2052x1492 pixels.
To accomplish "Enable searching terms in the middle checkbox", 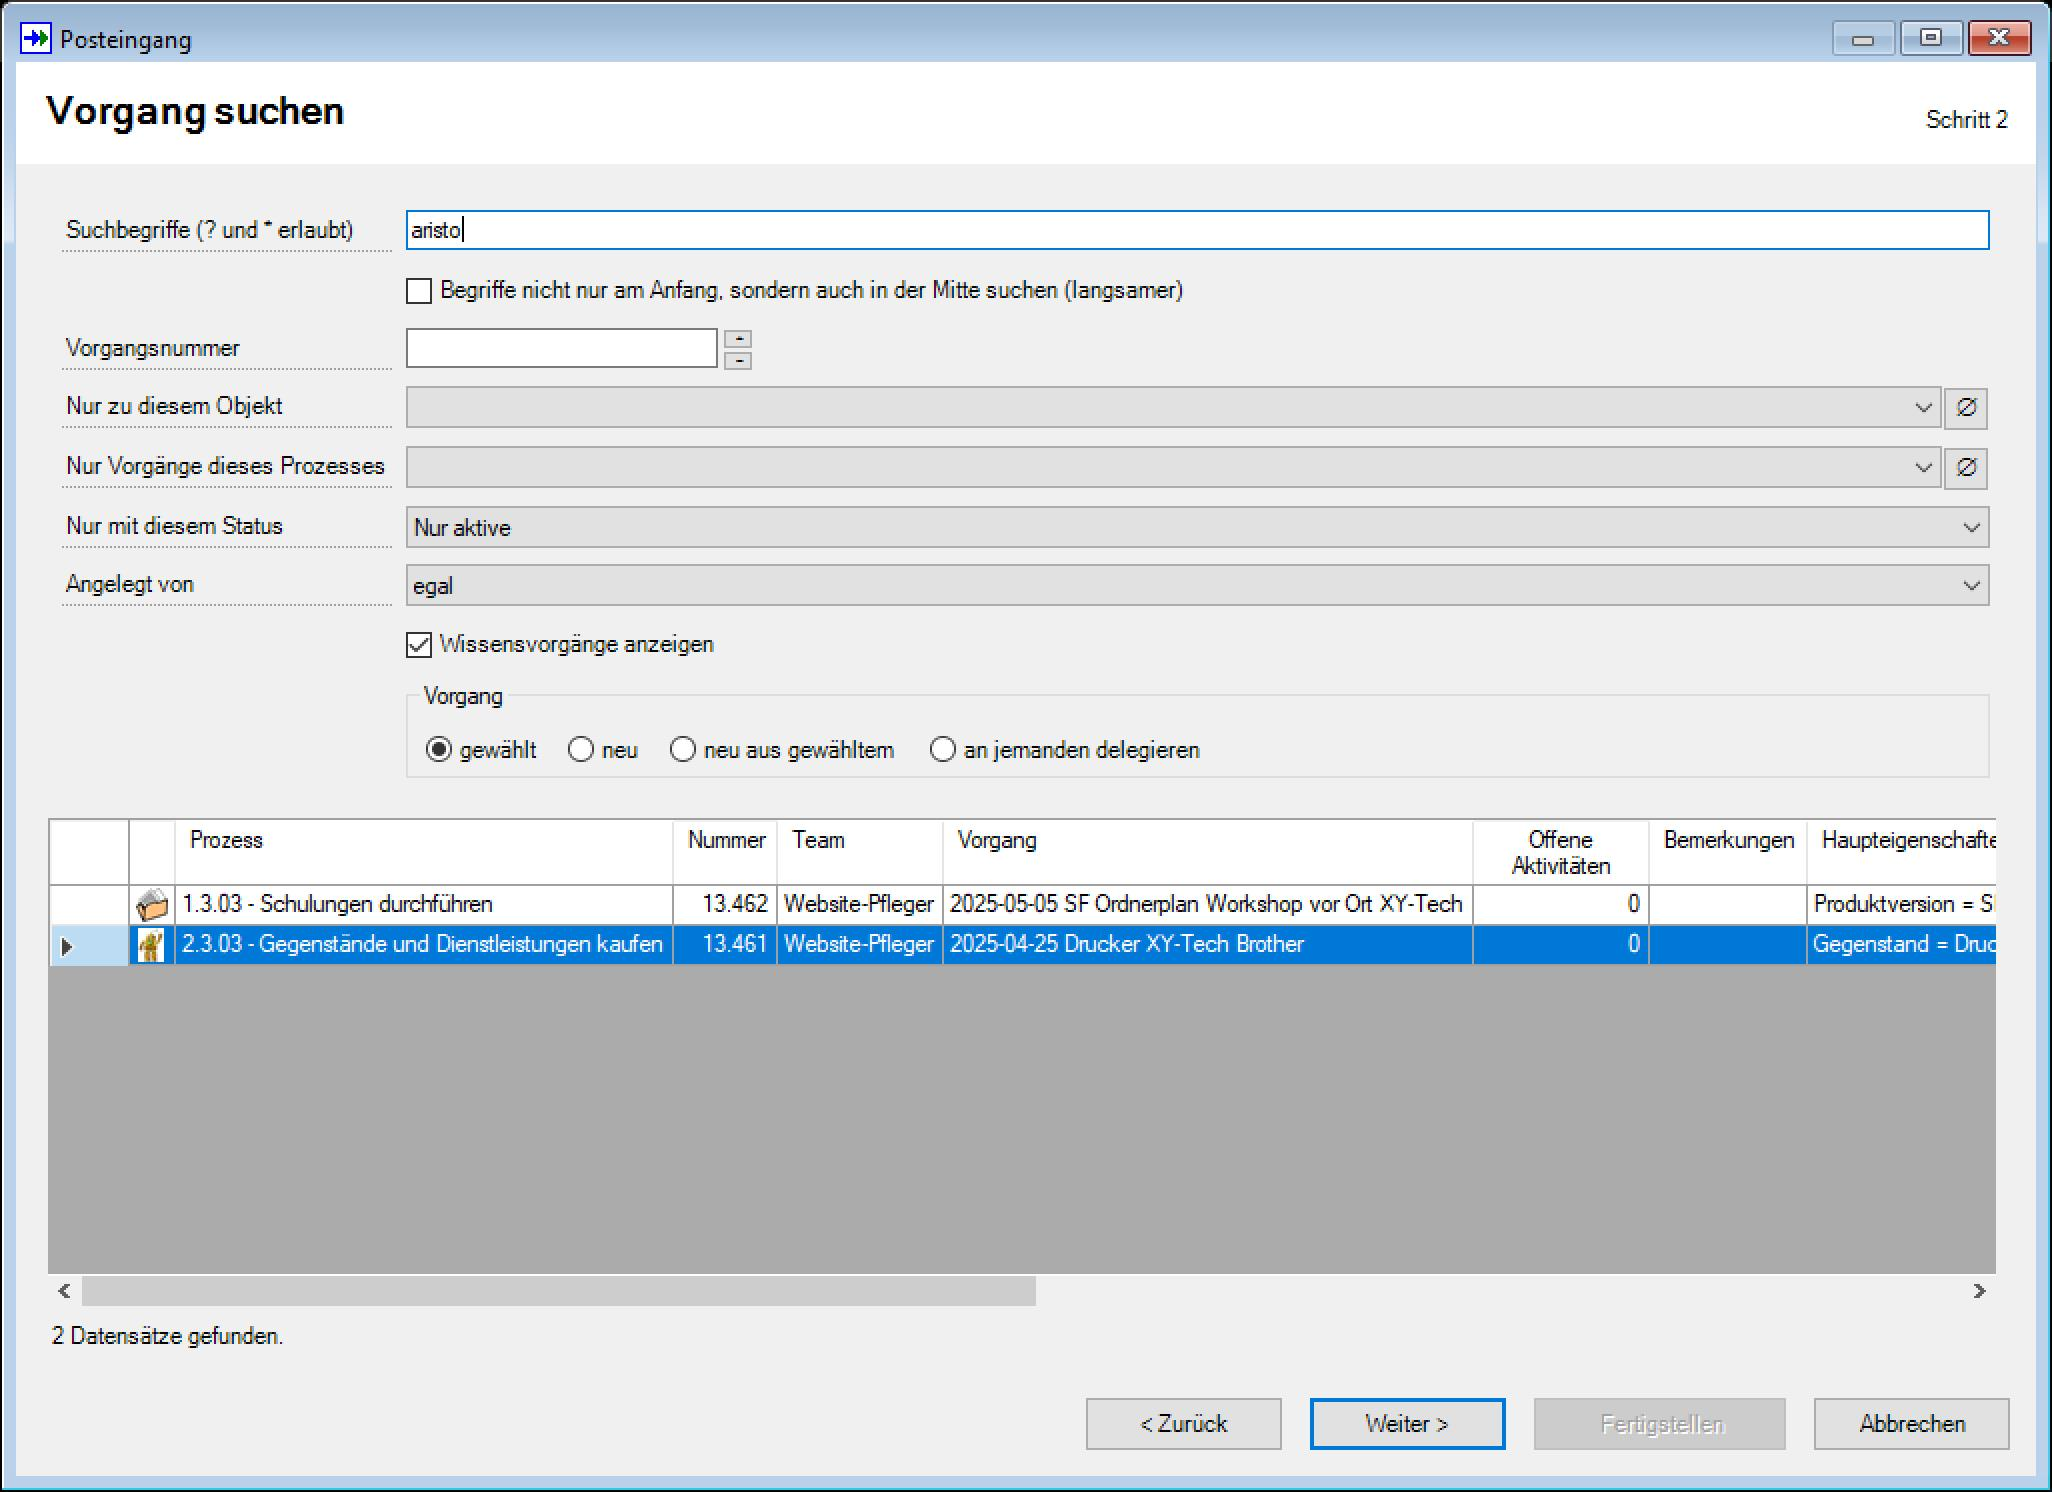I will click(419, 291).
